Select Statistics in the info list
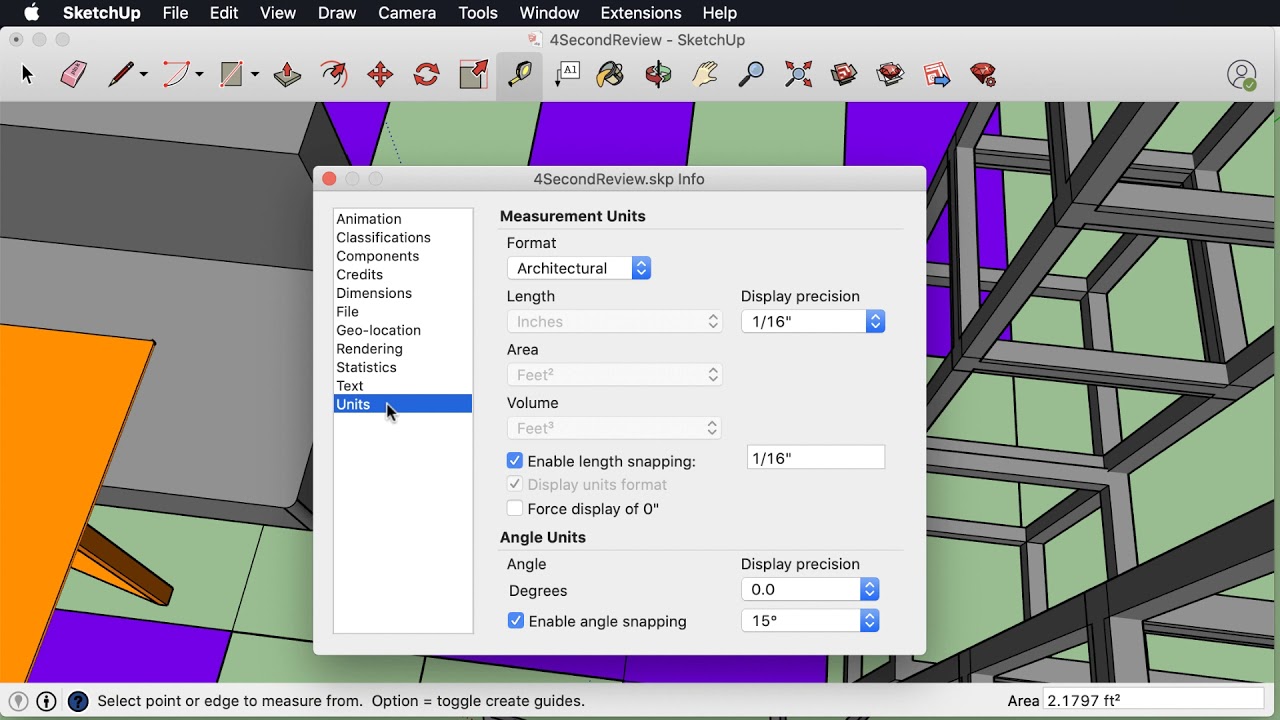The width and height of the screenshot is (1280, 720). (x=402, y=367)
